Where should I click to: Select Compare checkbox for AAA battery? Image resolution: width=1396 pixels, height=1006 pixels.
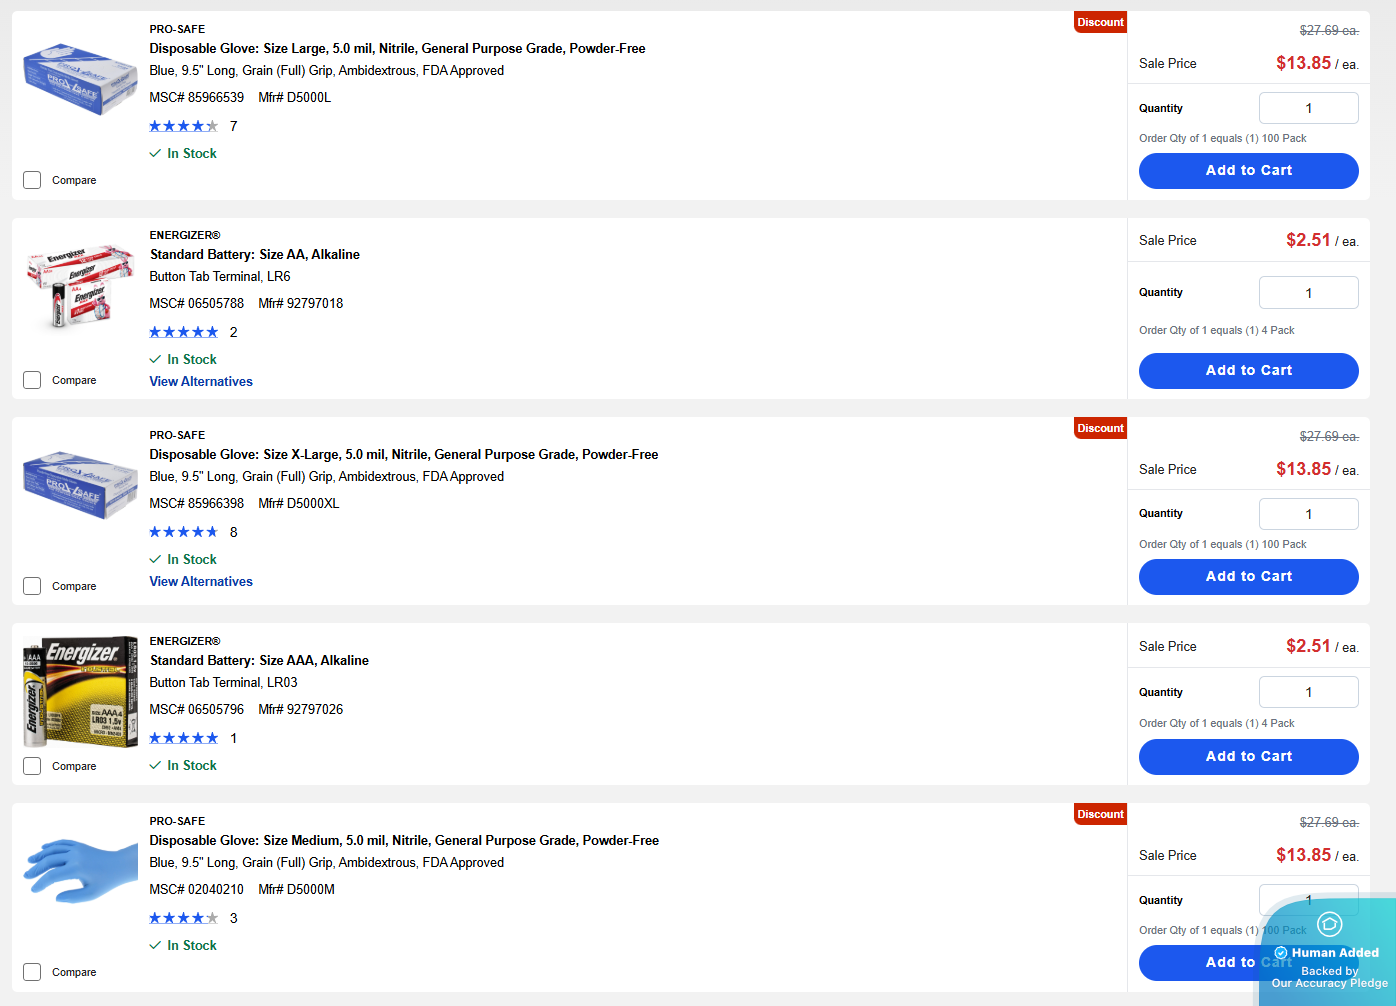(32, 766)
